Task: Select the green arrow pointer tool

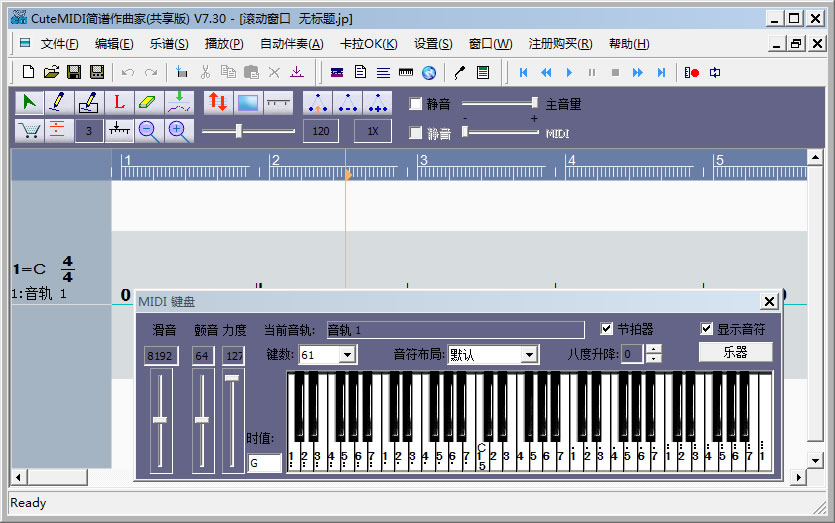Action: click(29, 103)
